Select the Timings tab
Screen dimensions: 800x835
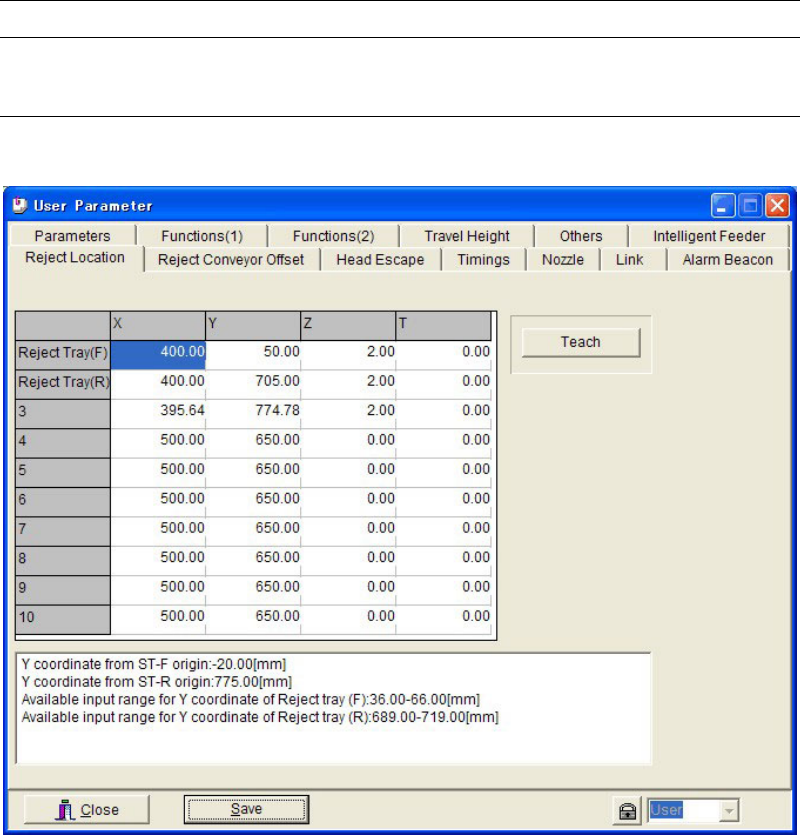[x=484, y=260]
